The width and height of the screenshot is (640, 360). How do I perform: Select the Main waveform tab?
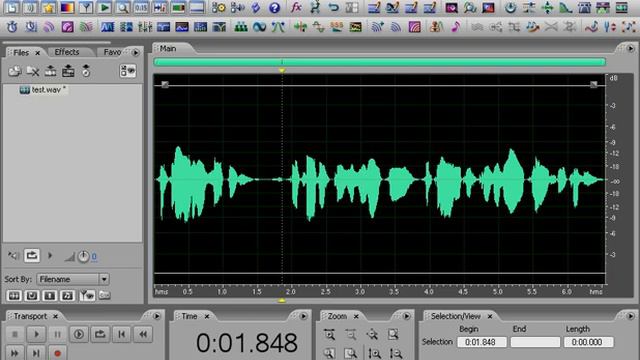[168, 49]
